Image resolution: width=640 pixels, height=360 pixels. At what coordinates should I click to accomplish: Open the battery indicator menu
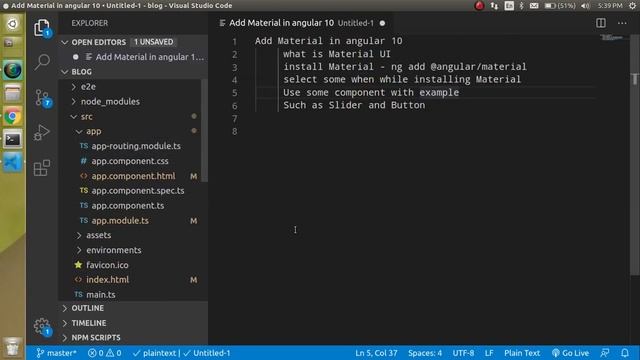coord(560,6)
